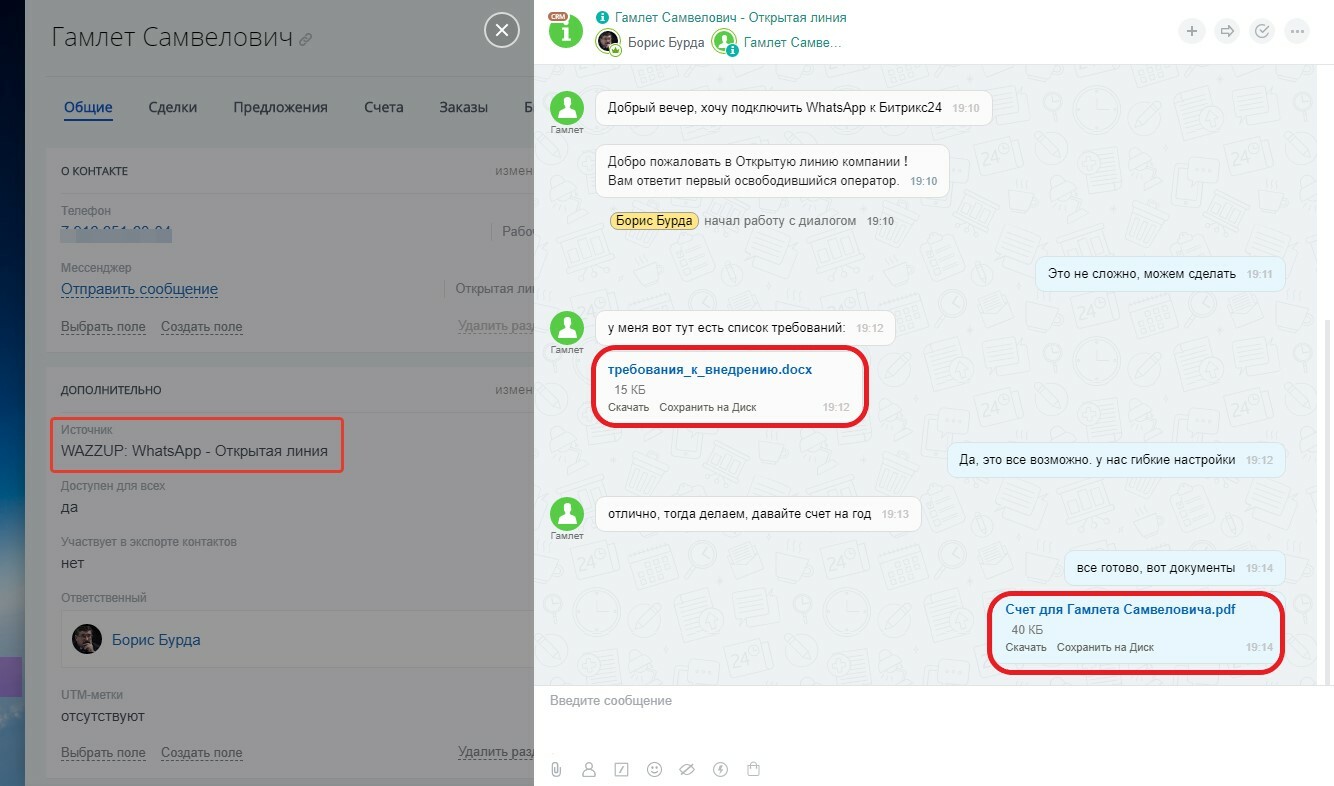Click Борис Бурда name in chat header
The width and height of the screenshot is (1334, 786).
pos(665,43)
